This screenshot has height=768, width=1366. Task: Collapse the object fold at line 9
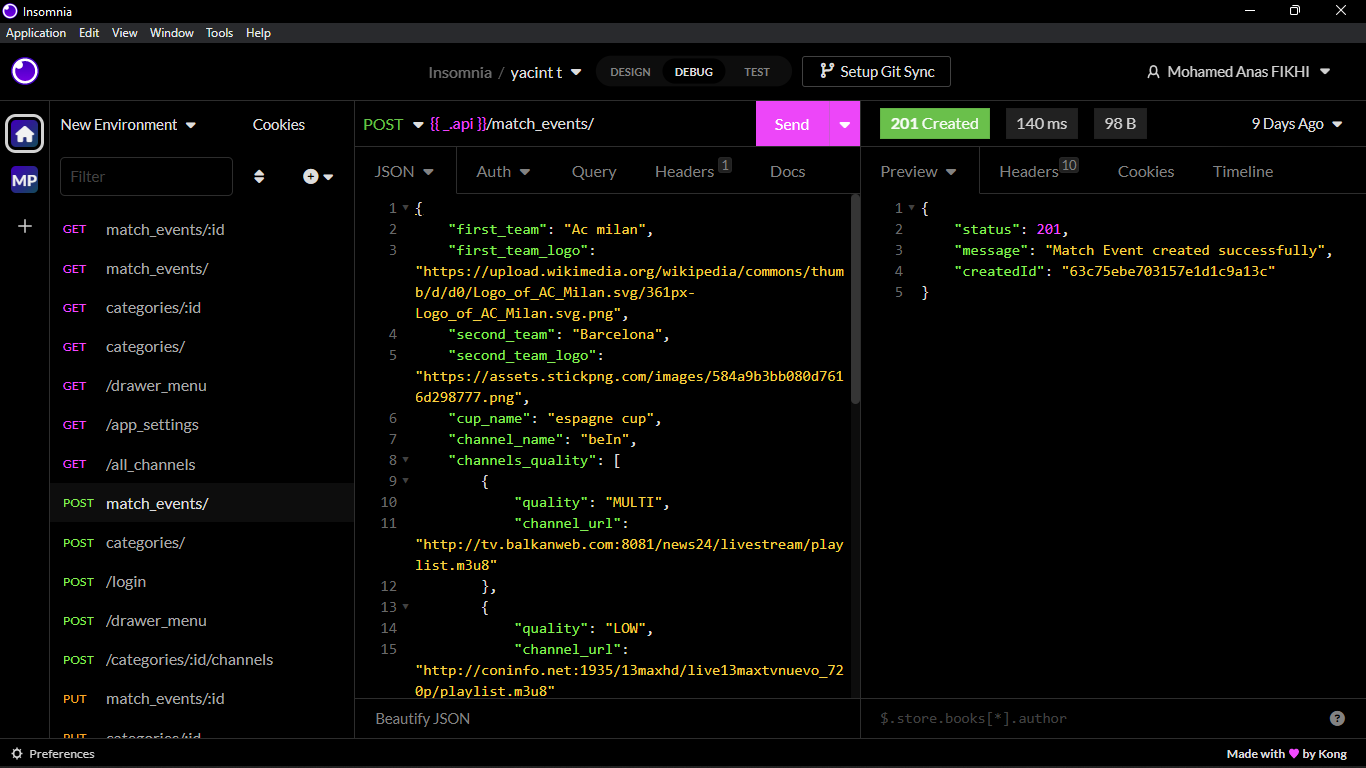(405, 481)
